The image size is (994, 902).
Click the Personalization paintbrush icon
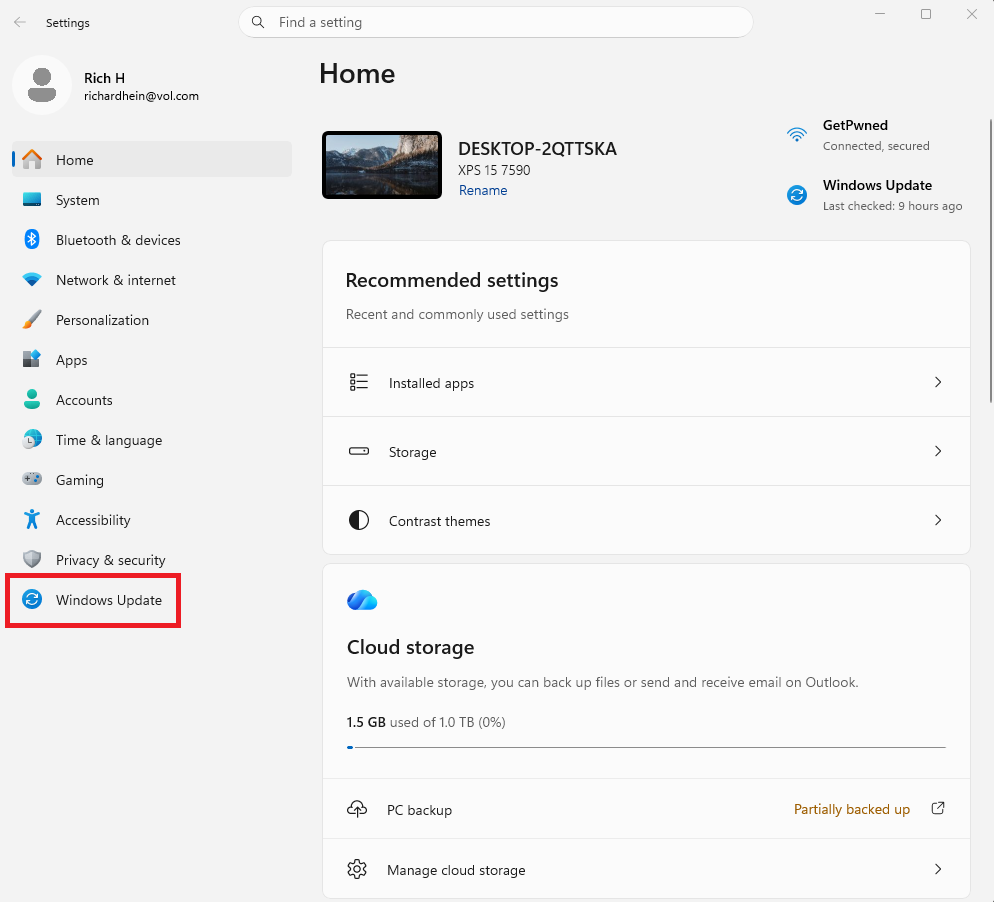point(32,319)
